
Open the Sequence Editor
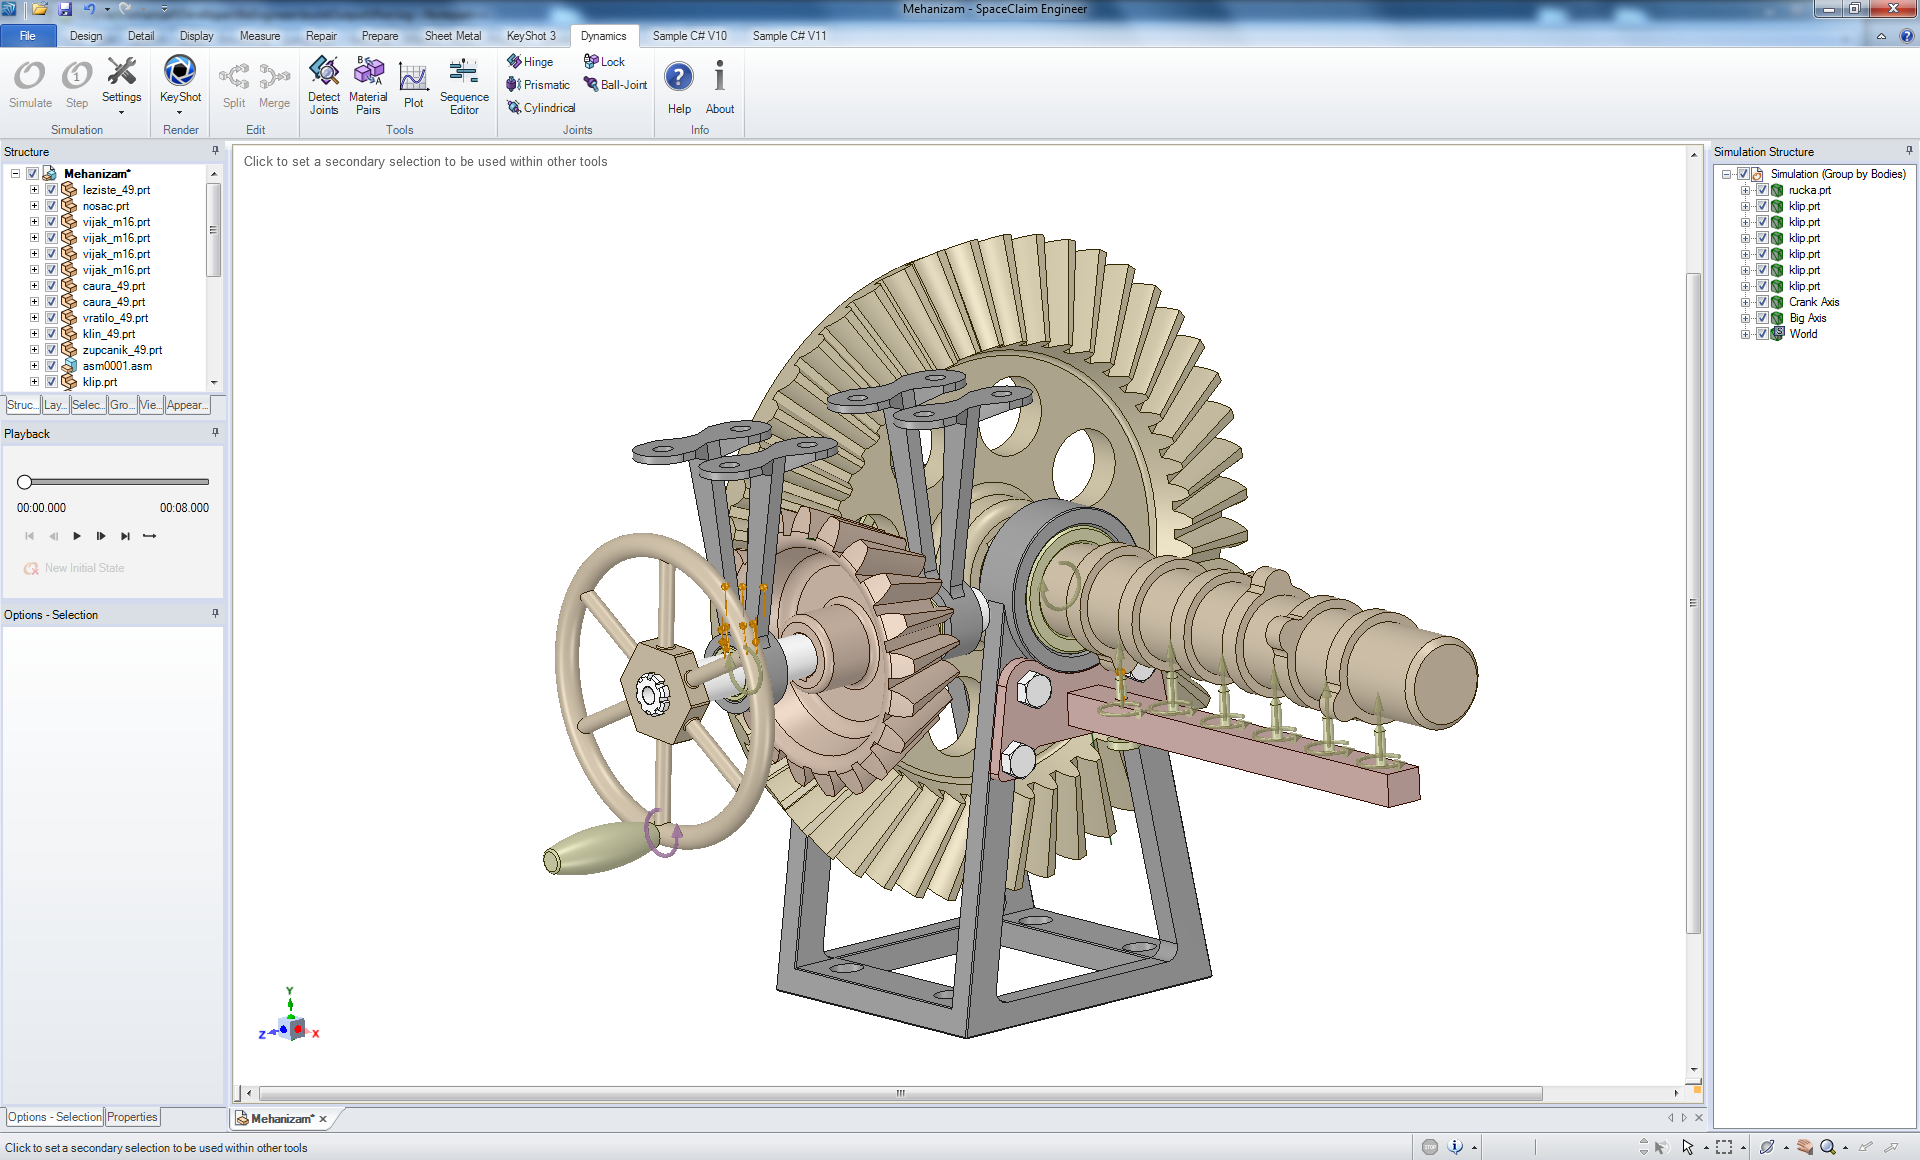pyautogui.click(x=463, y=85)
